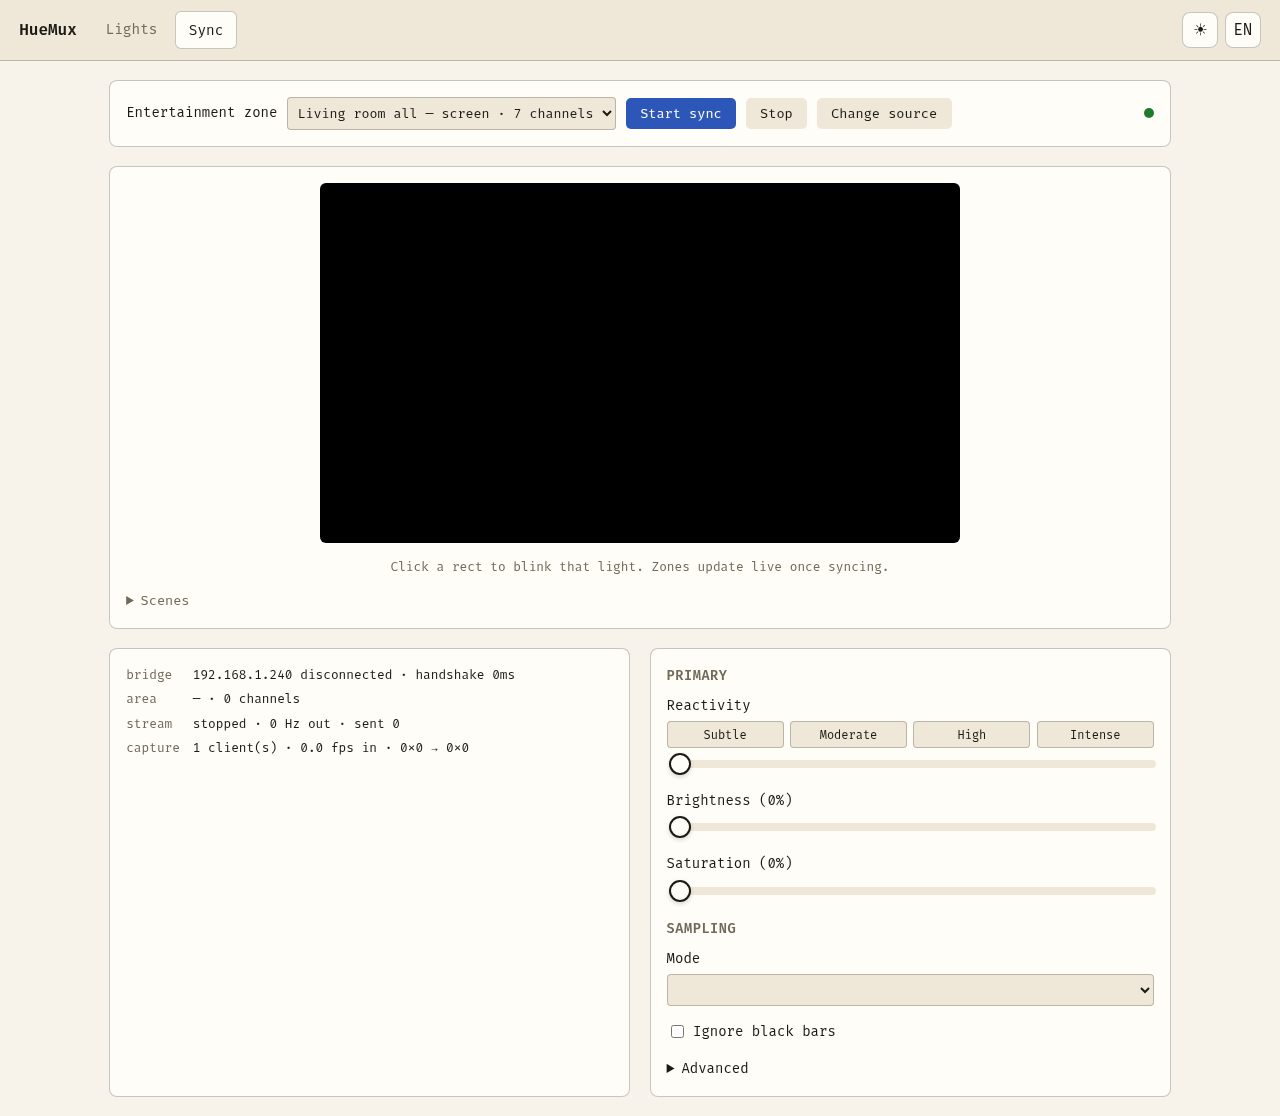
Task: Switch to the Sync tab
Action: point(206,30)
